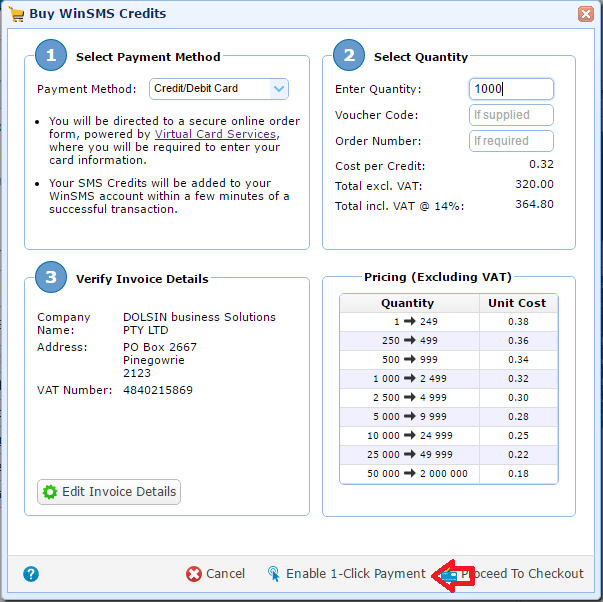Viewport: 603px width, 602px height.
Task: Click the Voucher Code input field
Action: point(511,115)
